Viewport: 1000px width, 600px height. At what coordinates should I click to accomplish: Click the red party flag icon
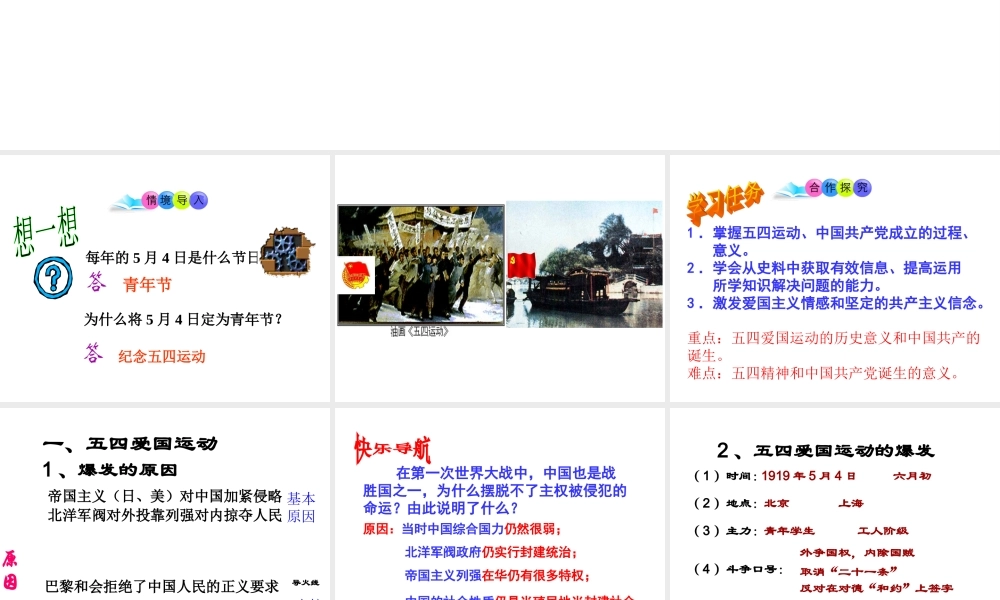point(522,265)
